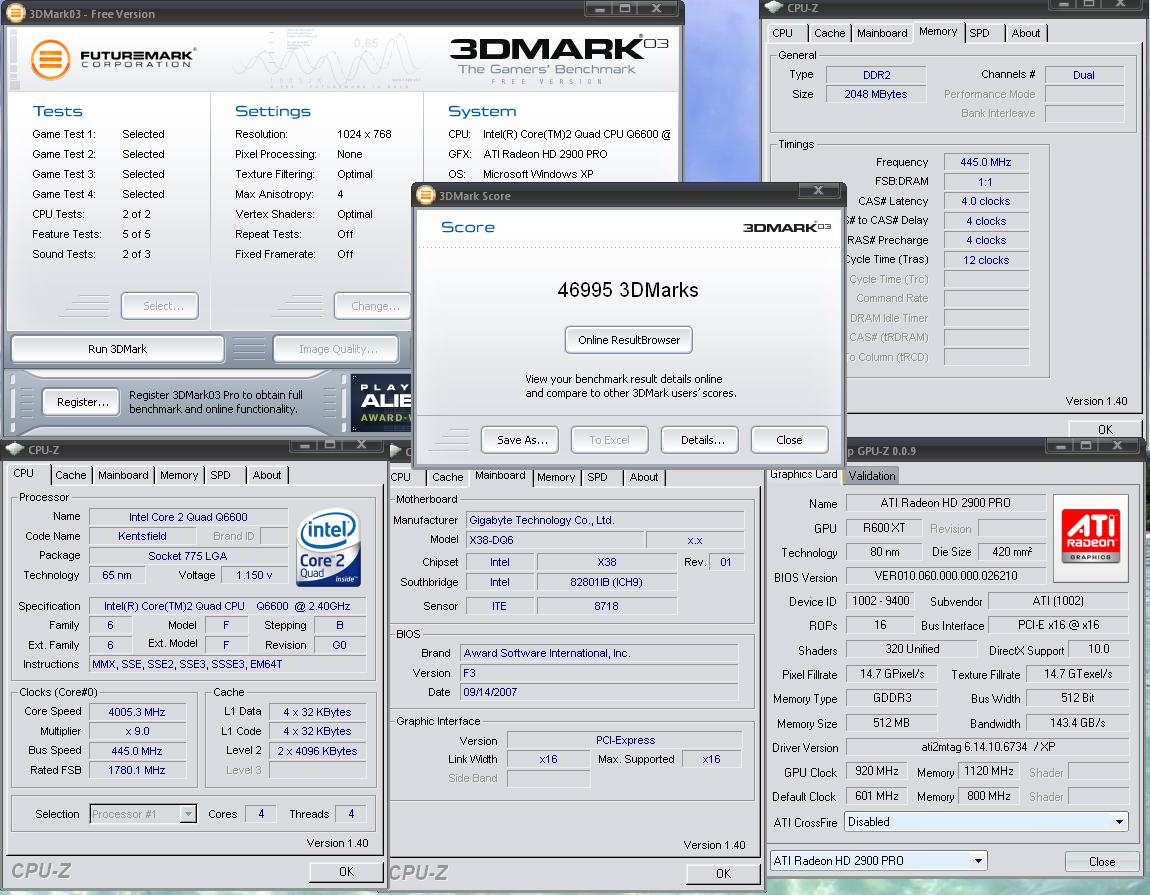Click the Change settings button

(x=373, y=306)
